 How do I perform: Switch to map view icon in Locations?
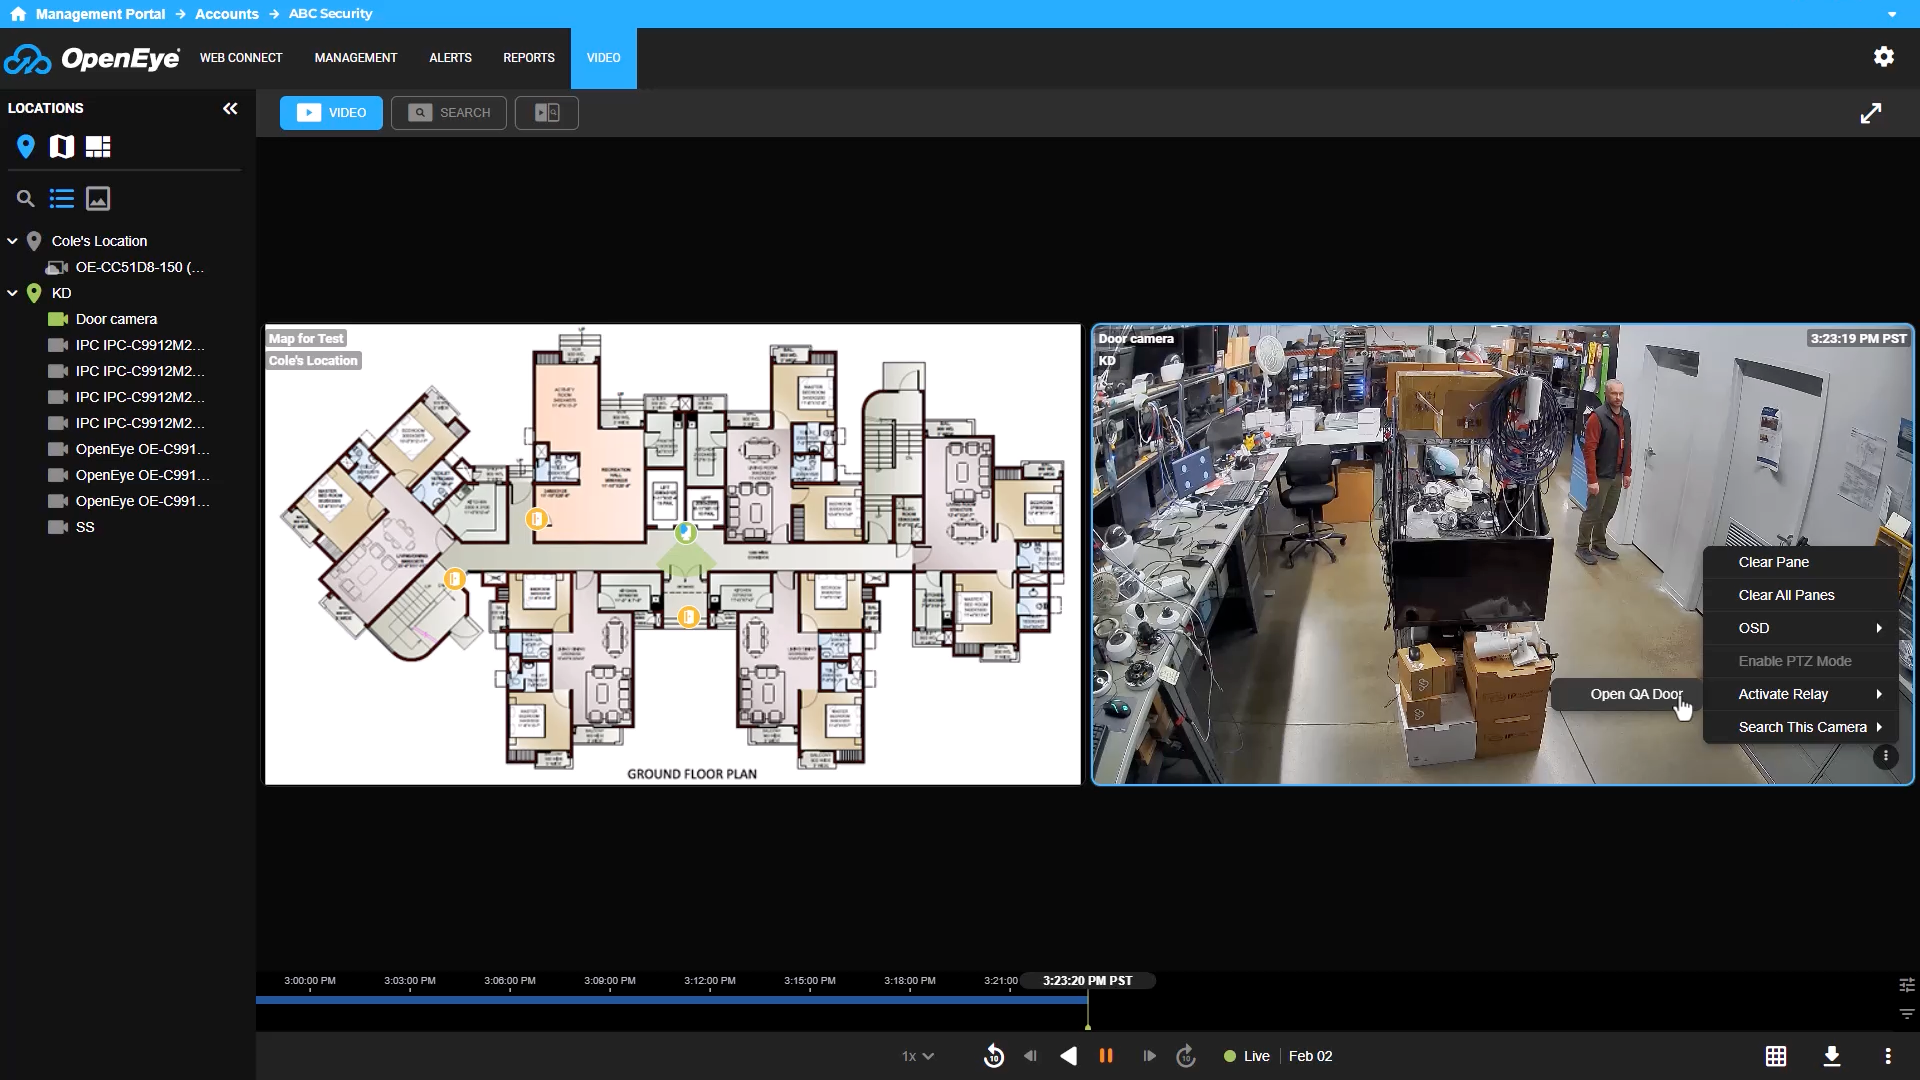(62, 147)
